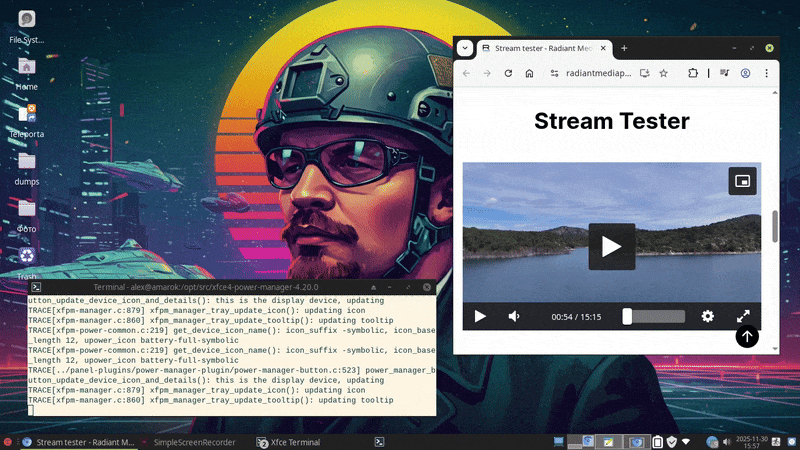Click the shield security tray icon
The width and height of the screenshot is (800, 450).
pyautogui.click(x=671, y=442)
